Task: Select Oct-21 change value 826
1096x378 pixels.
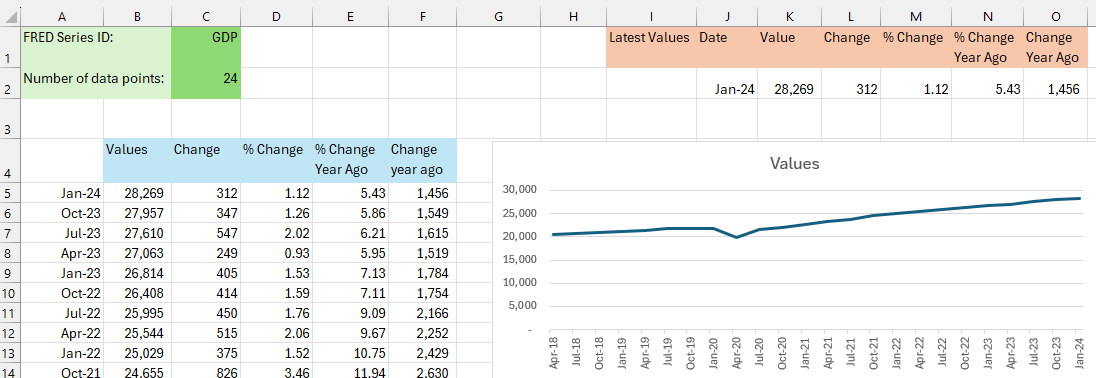Action: 206,372
